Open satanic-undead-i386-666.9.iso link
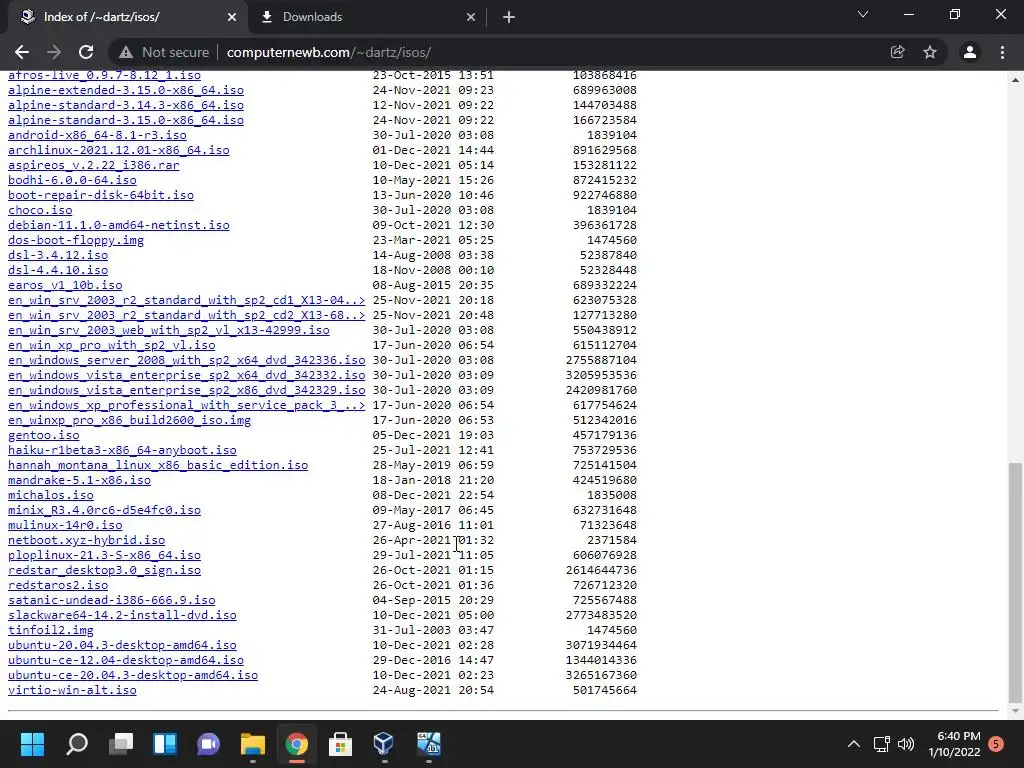Screen dimensions: 1024x768 click(x=112, y=601)
